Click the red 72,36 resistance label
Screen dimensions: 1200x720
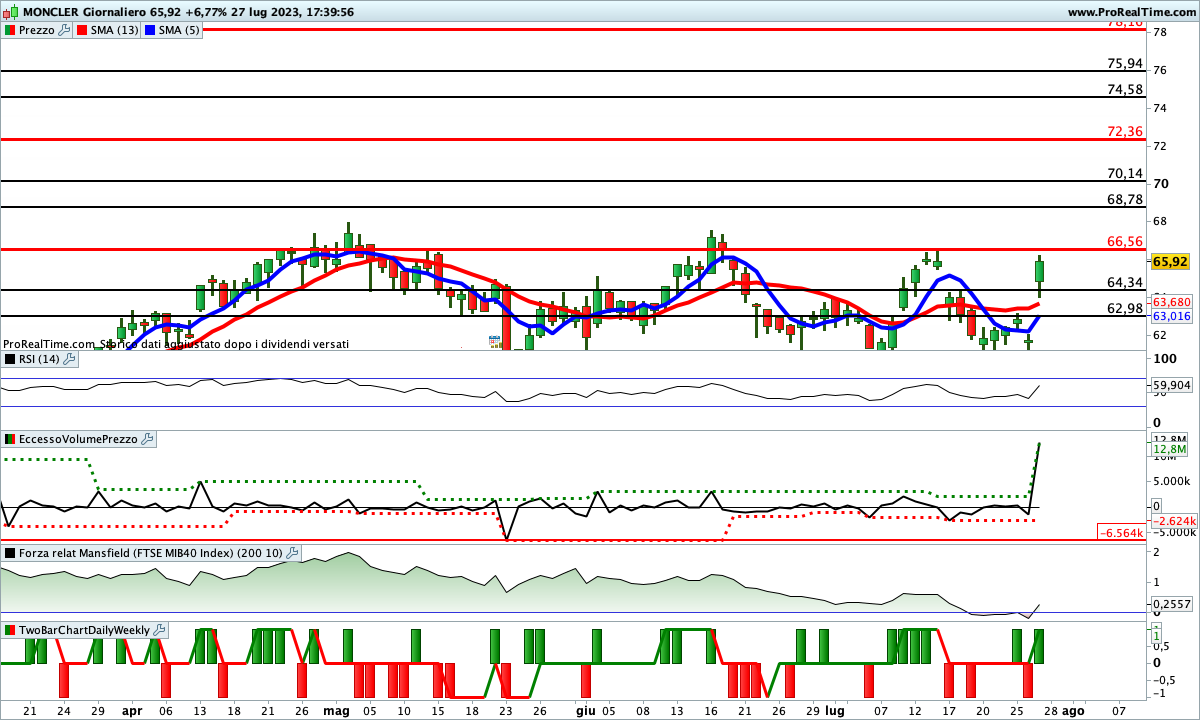pyautogui.click(x=1125, y=131)
